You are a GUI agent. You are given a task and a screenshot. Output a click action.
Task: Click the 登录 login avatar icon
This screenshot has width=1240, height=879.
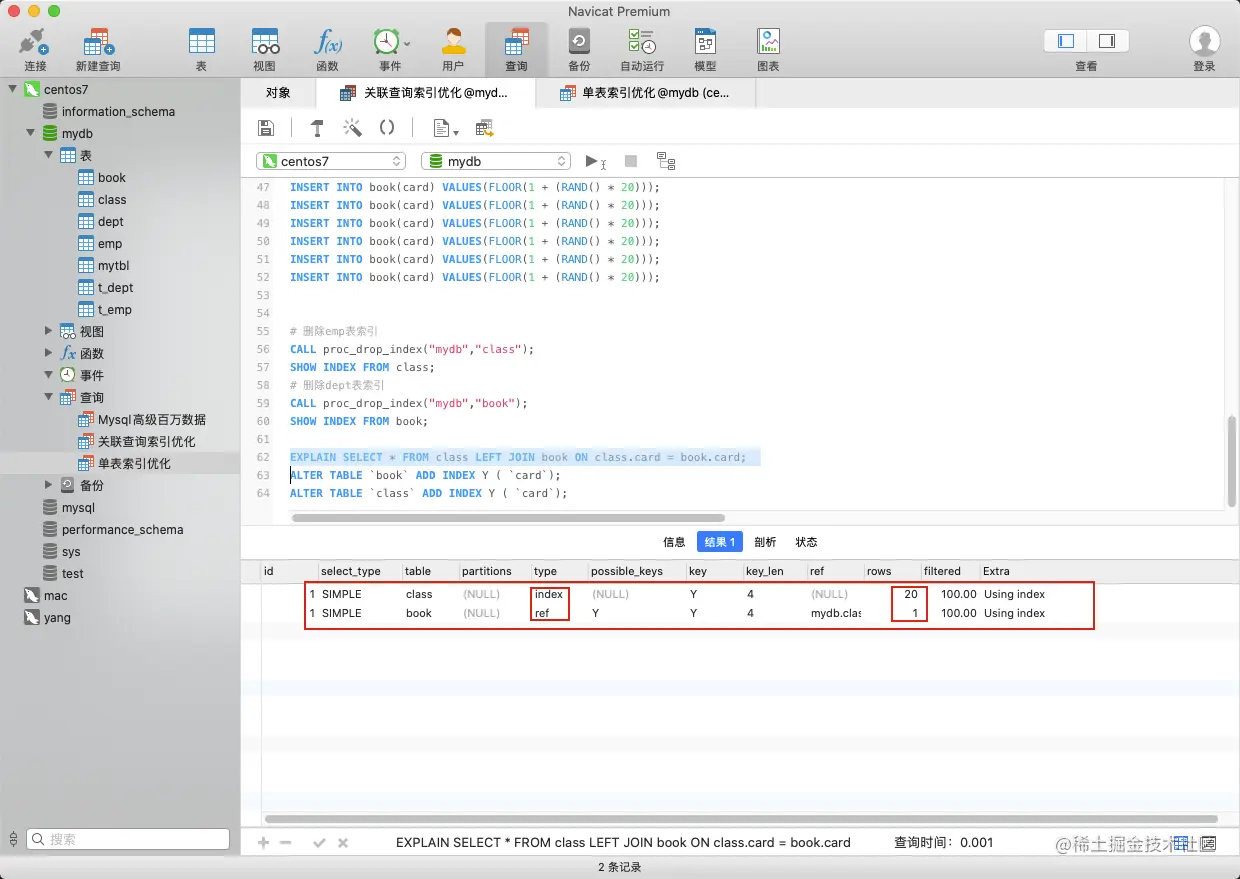(1204, 42)
